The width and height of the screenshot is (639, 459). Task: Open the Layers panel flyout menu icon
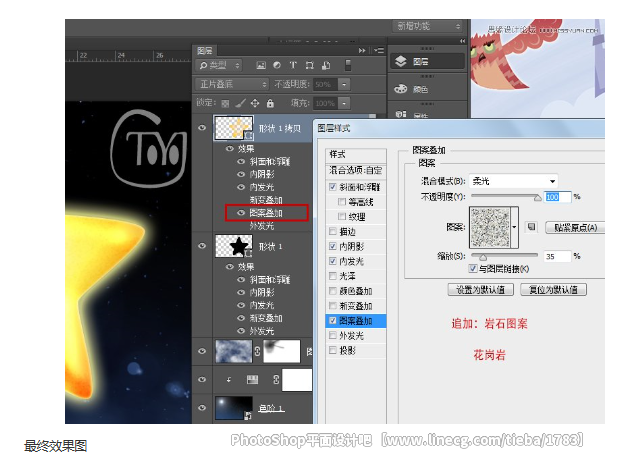[x=379, y=51]
